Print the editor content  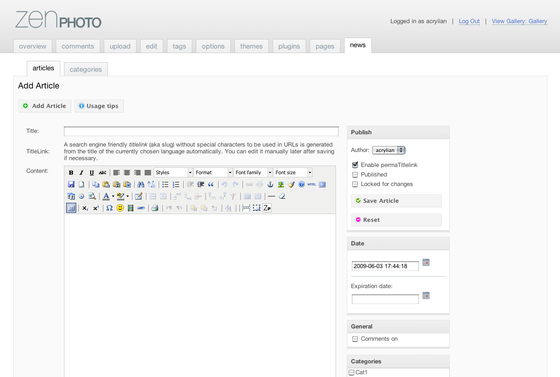[x=155, y=208]
